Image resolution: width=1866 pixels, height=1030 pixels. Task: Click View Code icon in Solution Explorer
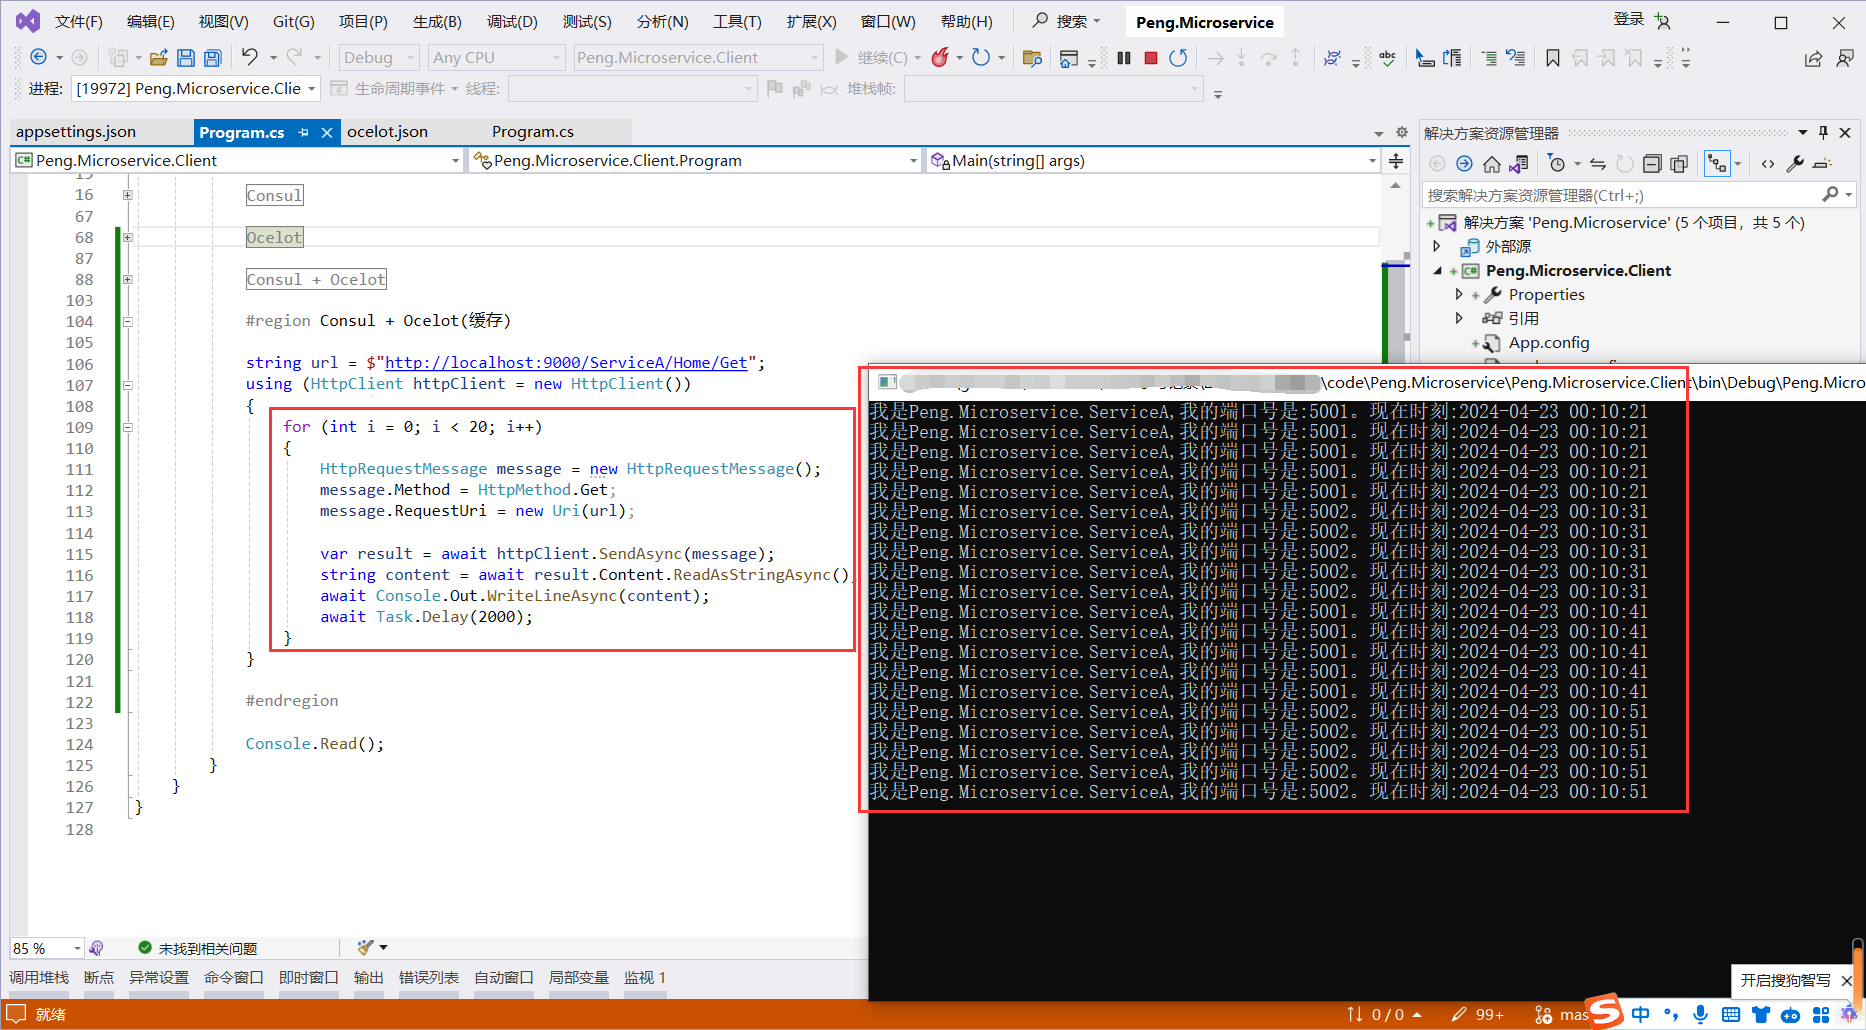tap(1768, 164)
